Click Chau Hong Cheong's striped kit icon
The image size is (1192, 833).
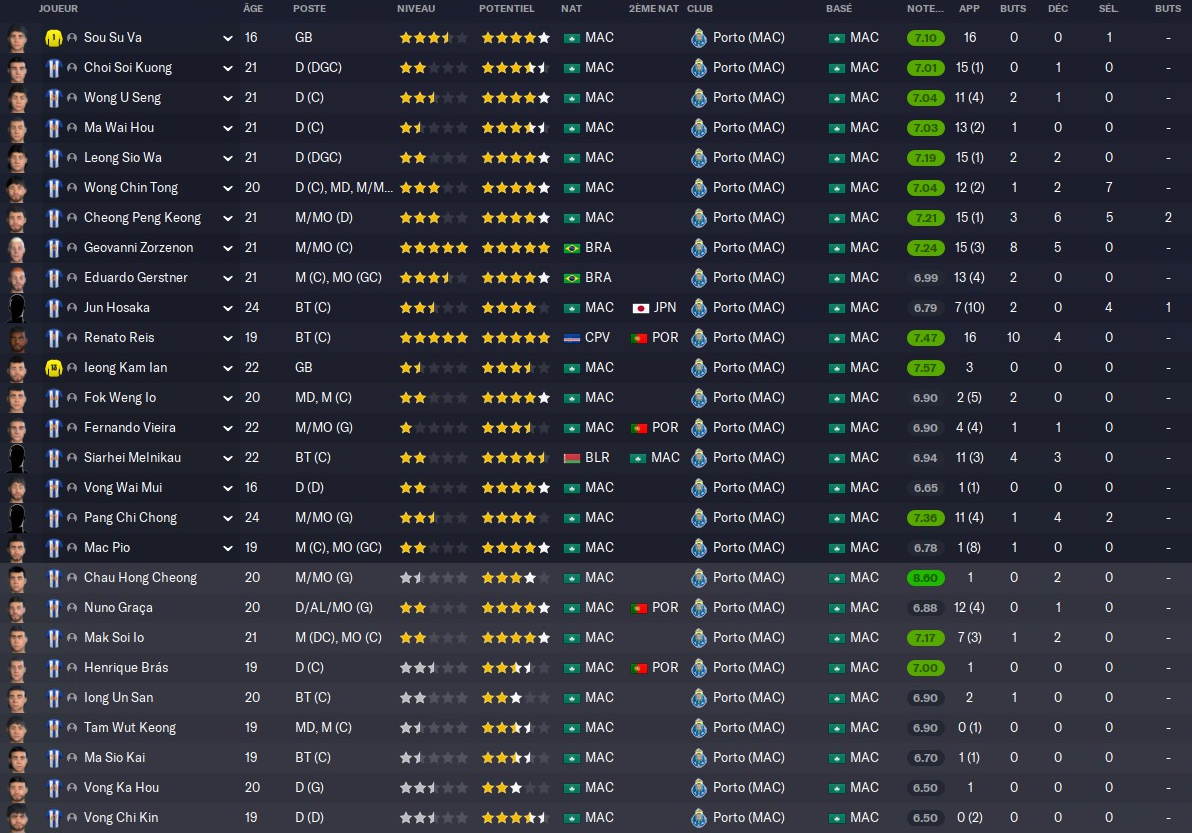53,578
